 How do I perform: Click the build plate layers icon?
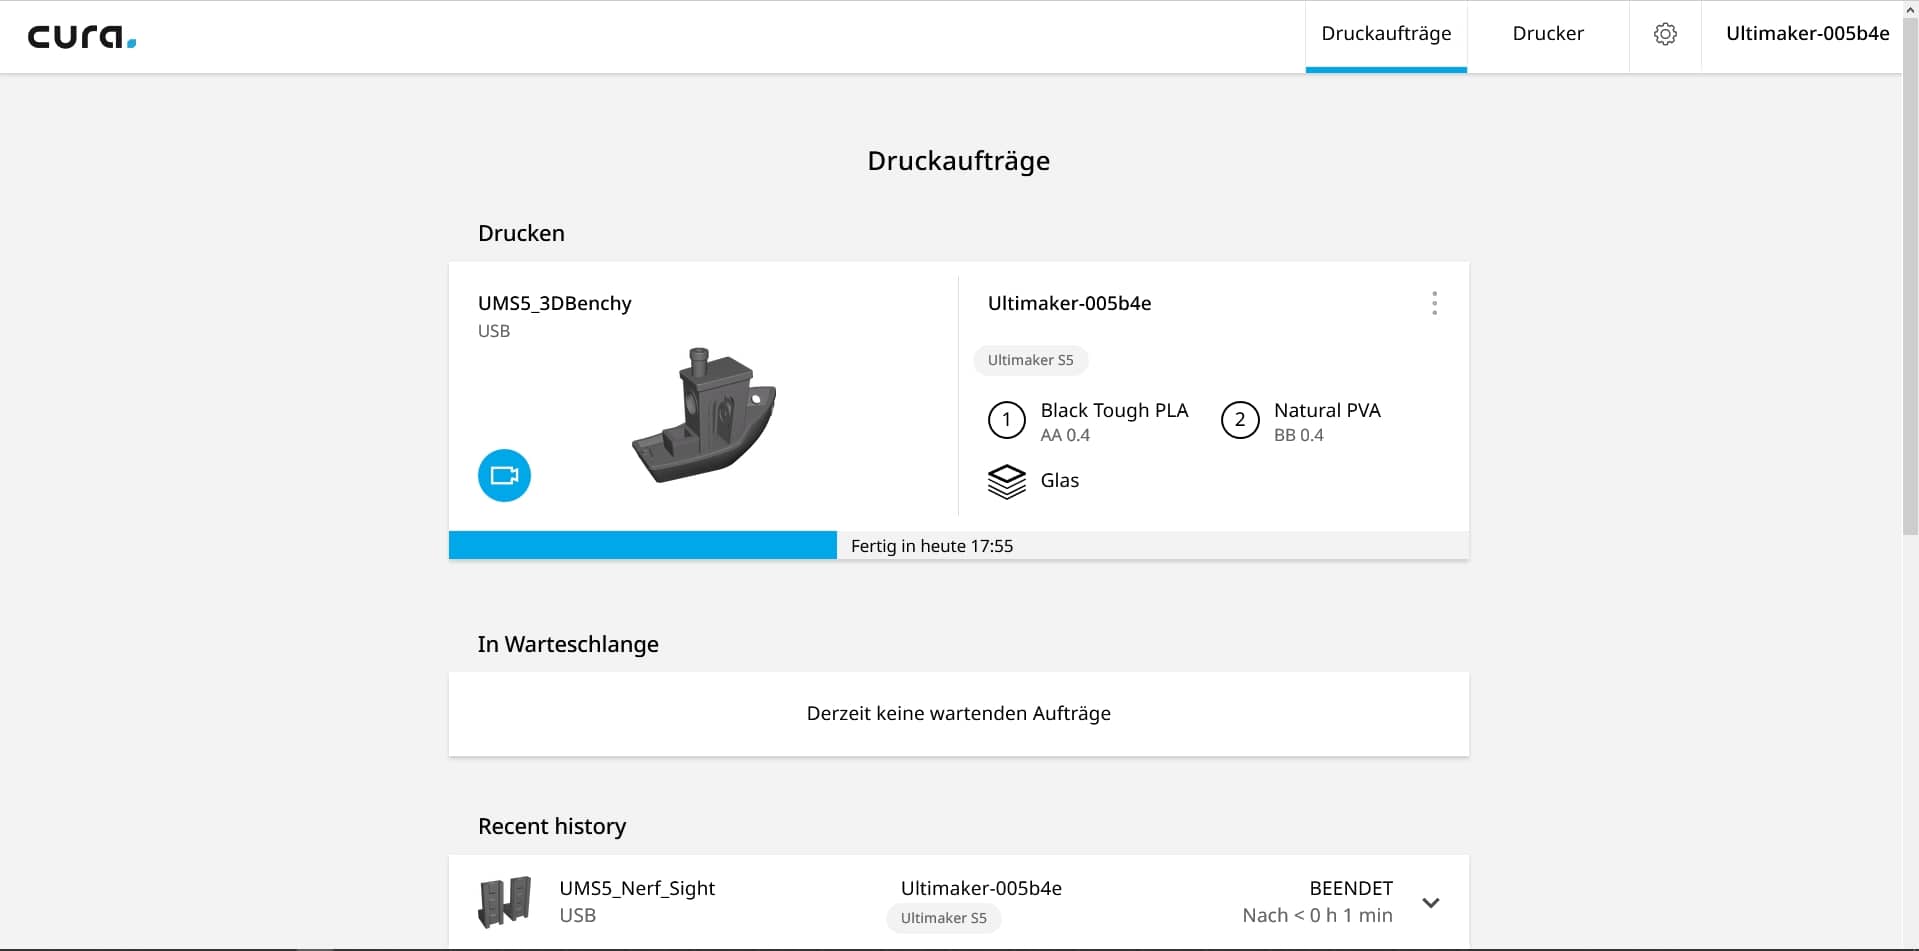(1007, 481)
